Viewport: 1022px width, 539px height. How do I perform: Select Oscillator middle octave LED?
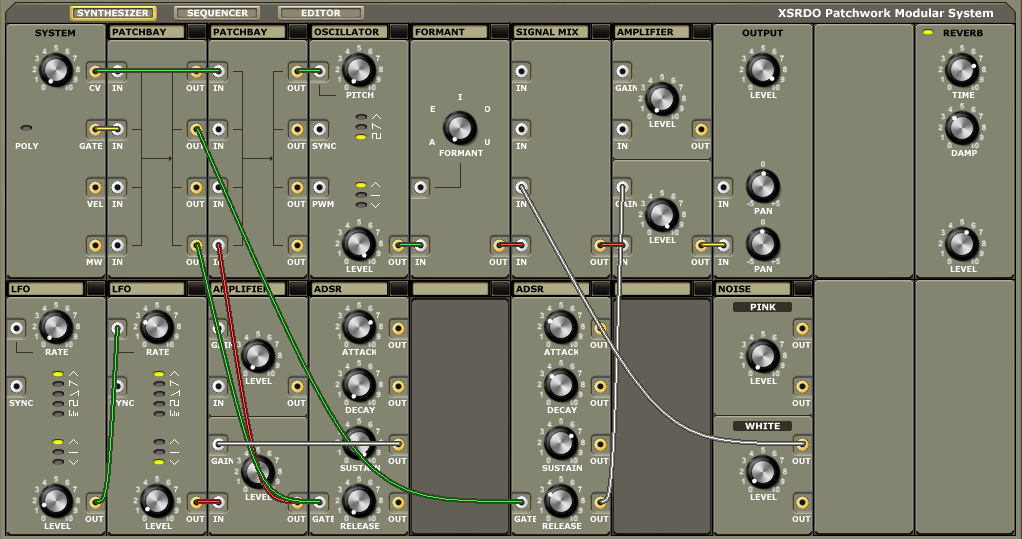[361, 195]
